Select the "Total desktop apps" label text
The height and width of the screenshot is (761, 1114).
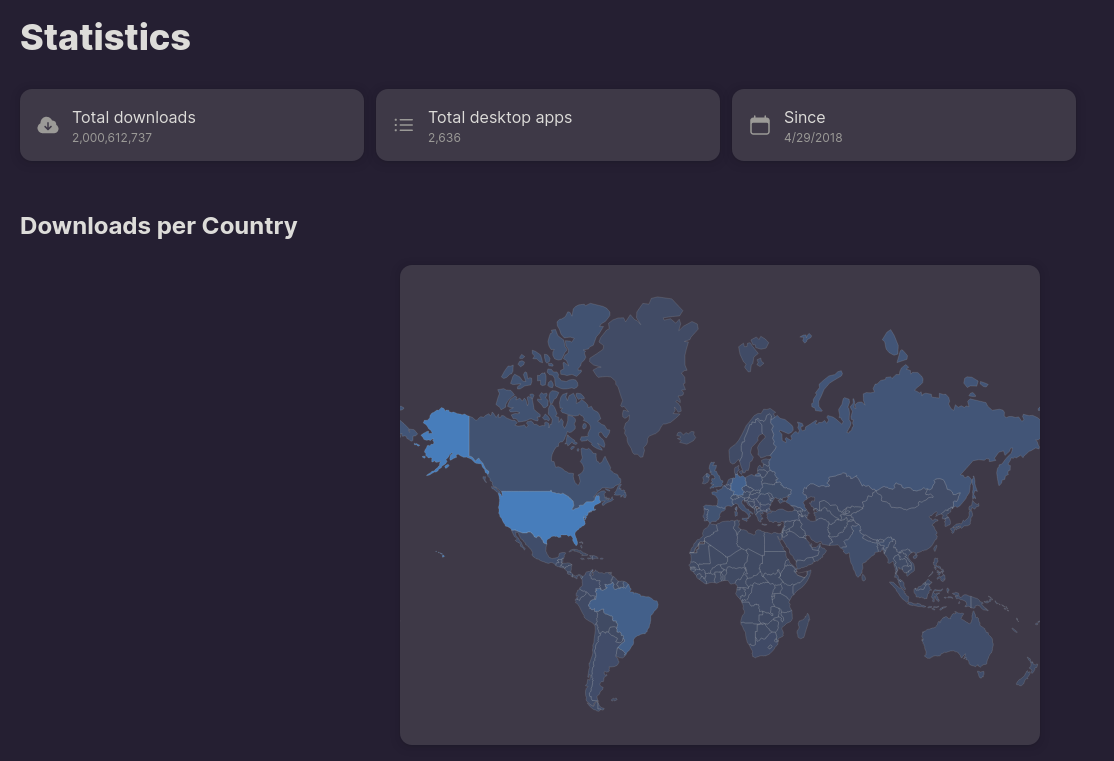click(500, 117)
